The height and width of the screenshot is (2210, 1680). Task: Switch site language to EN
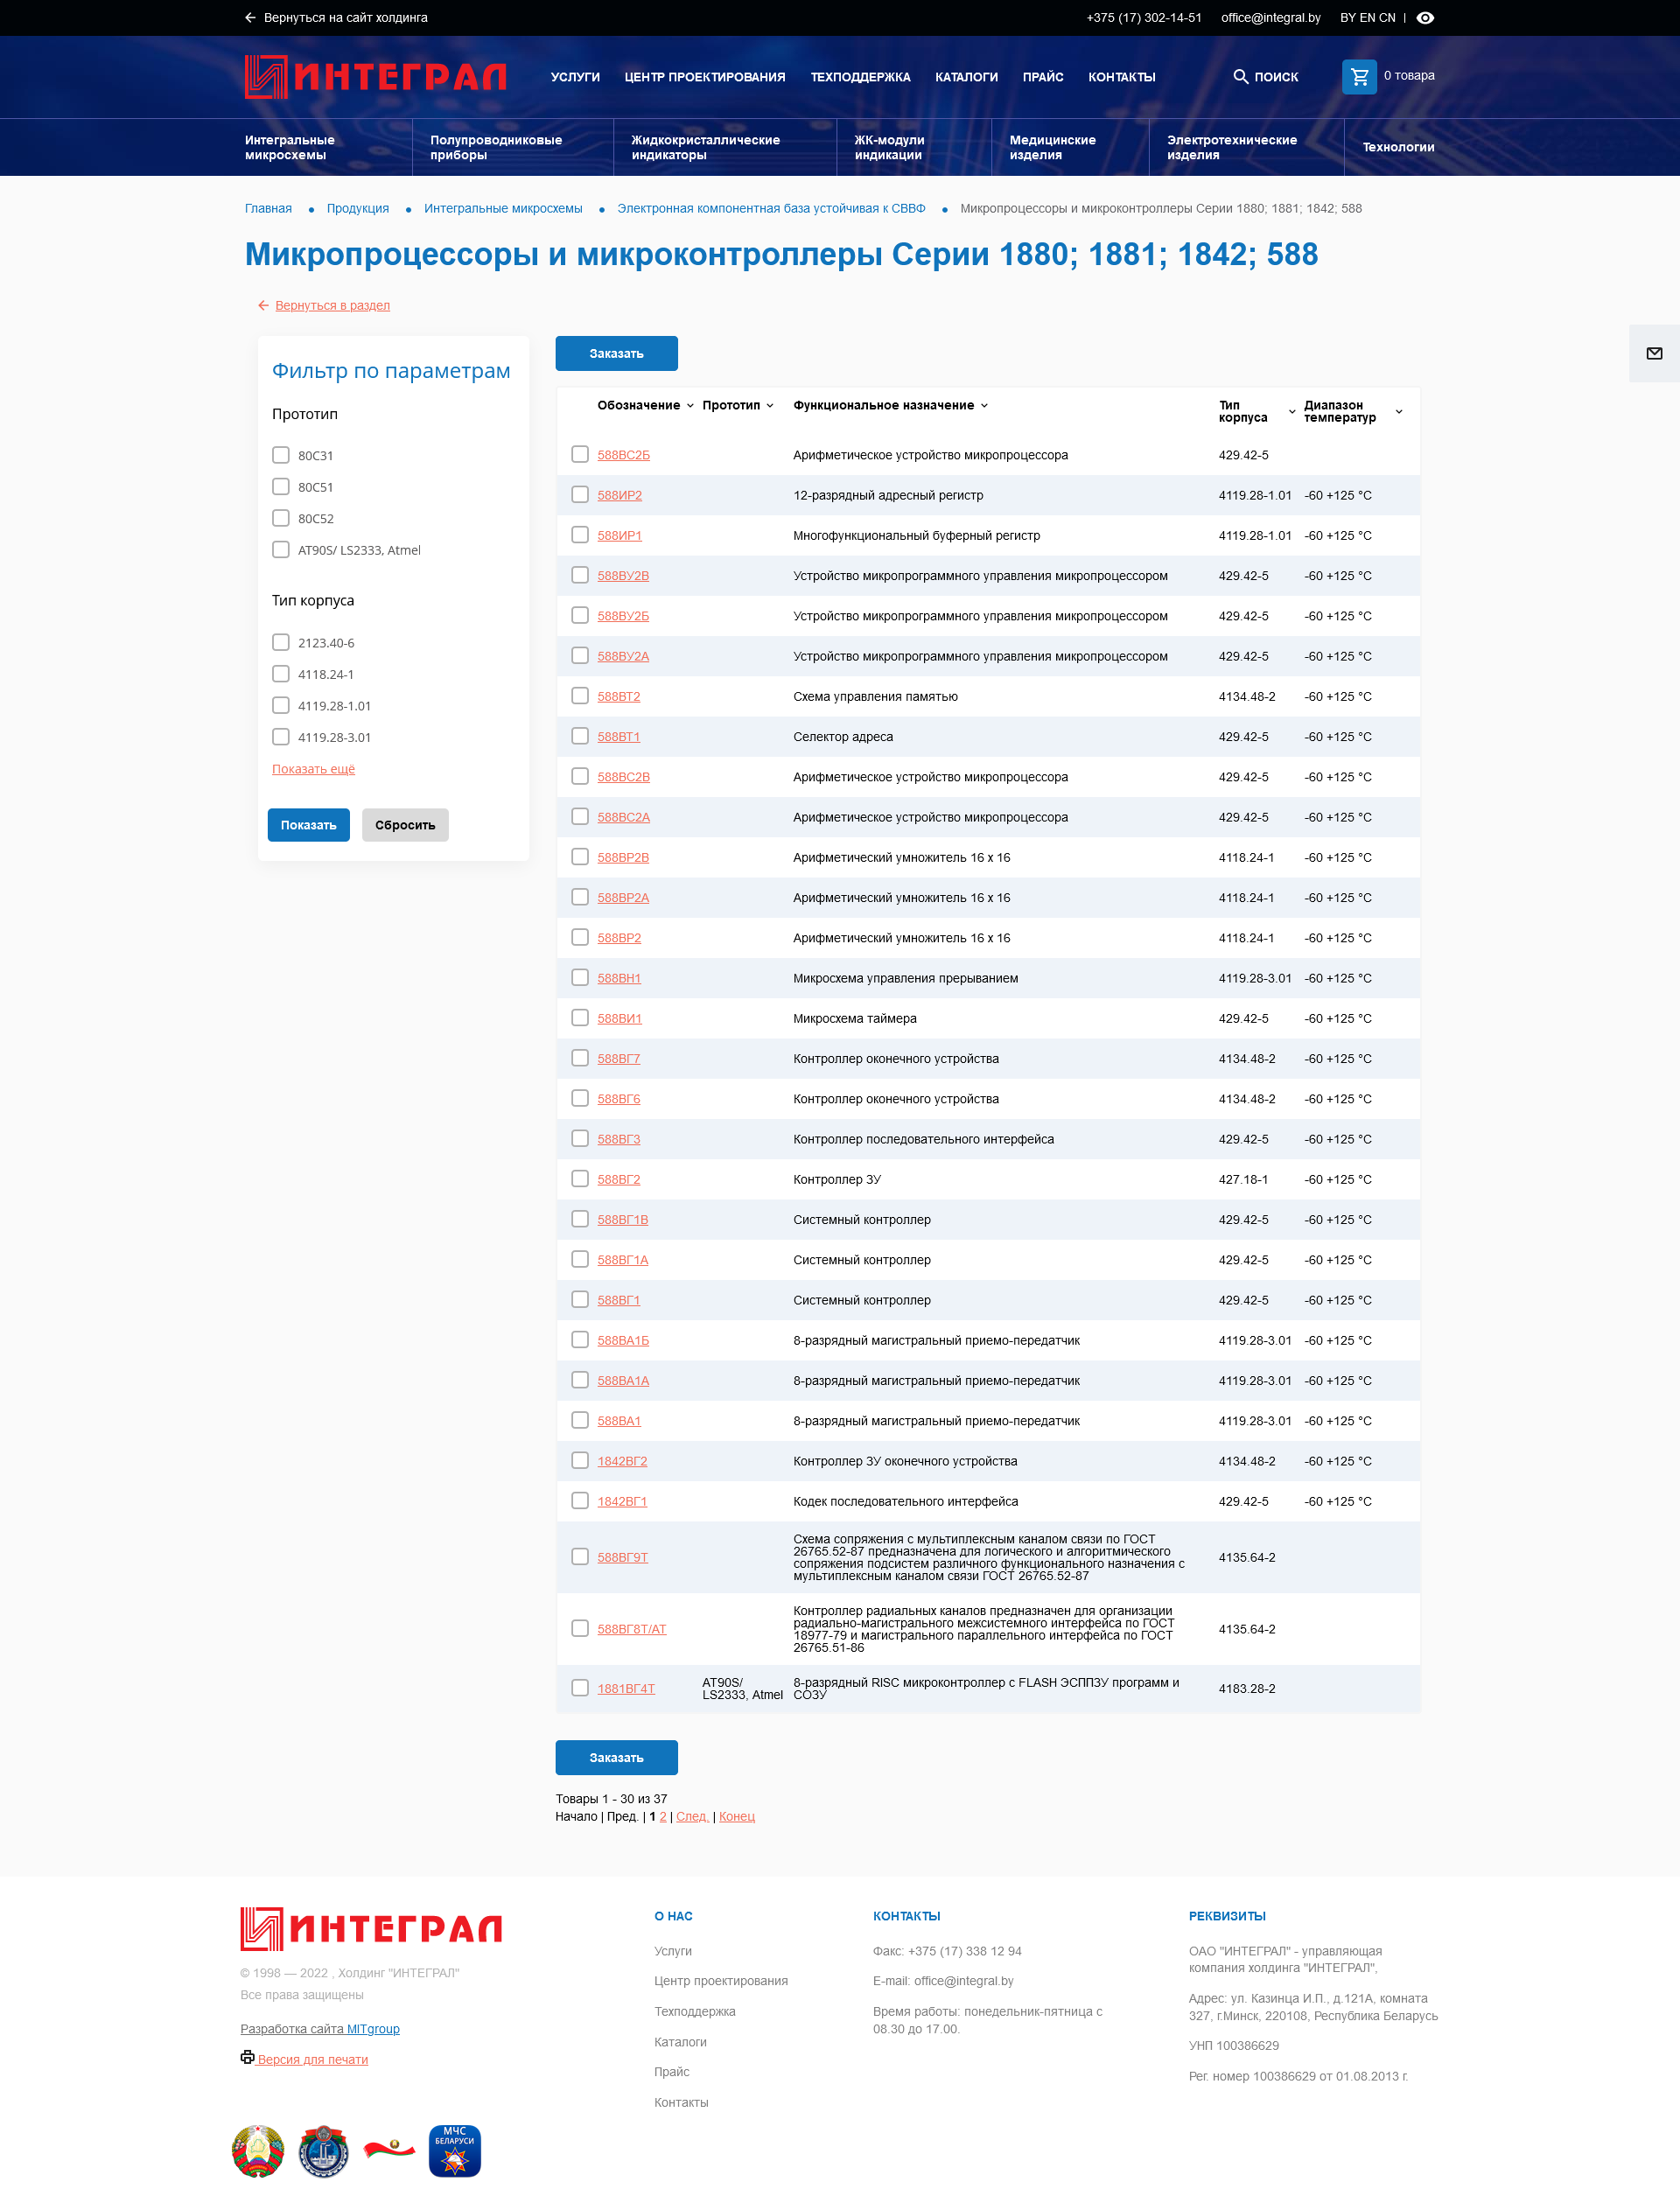pyautogui.click(x=1367, y=18)
